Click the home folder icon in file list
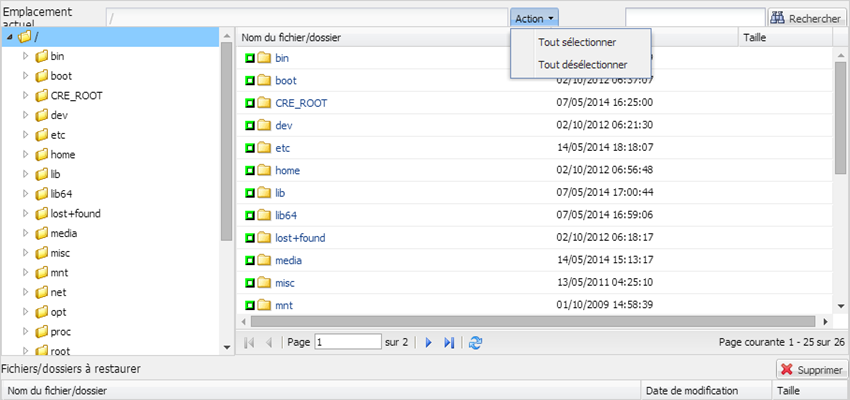Screen dimensions: 850x400 [264, 170]
